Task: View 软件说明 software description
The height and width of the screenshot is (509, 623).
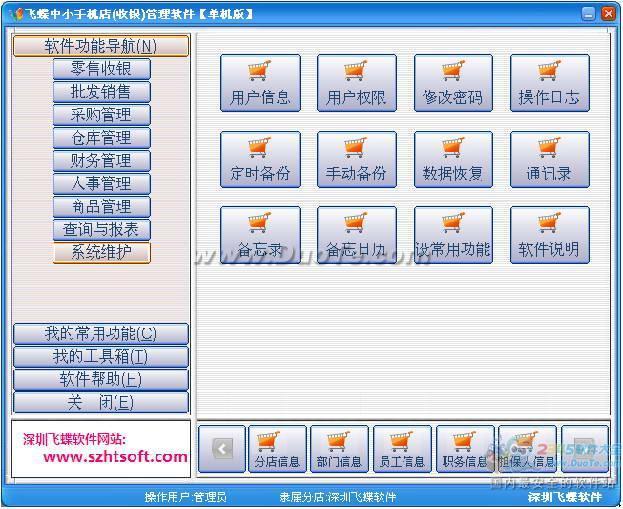Action: (549, 235)
